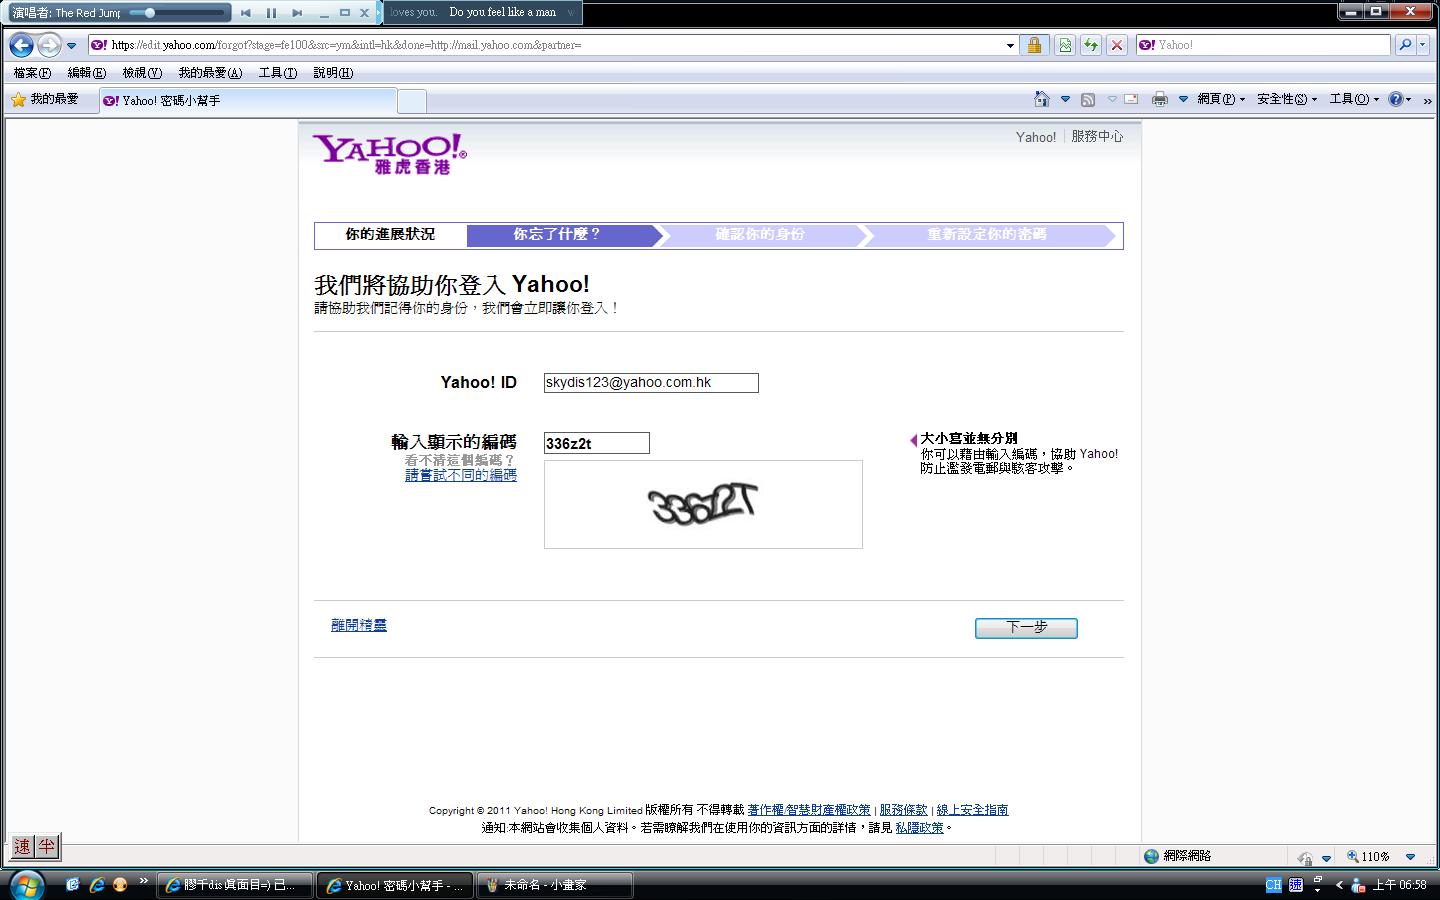This screenshot has height=900, width=1440.
Task: Open the 檢視(V) menu
Action: coord(142,73)
